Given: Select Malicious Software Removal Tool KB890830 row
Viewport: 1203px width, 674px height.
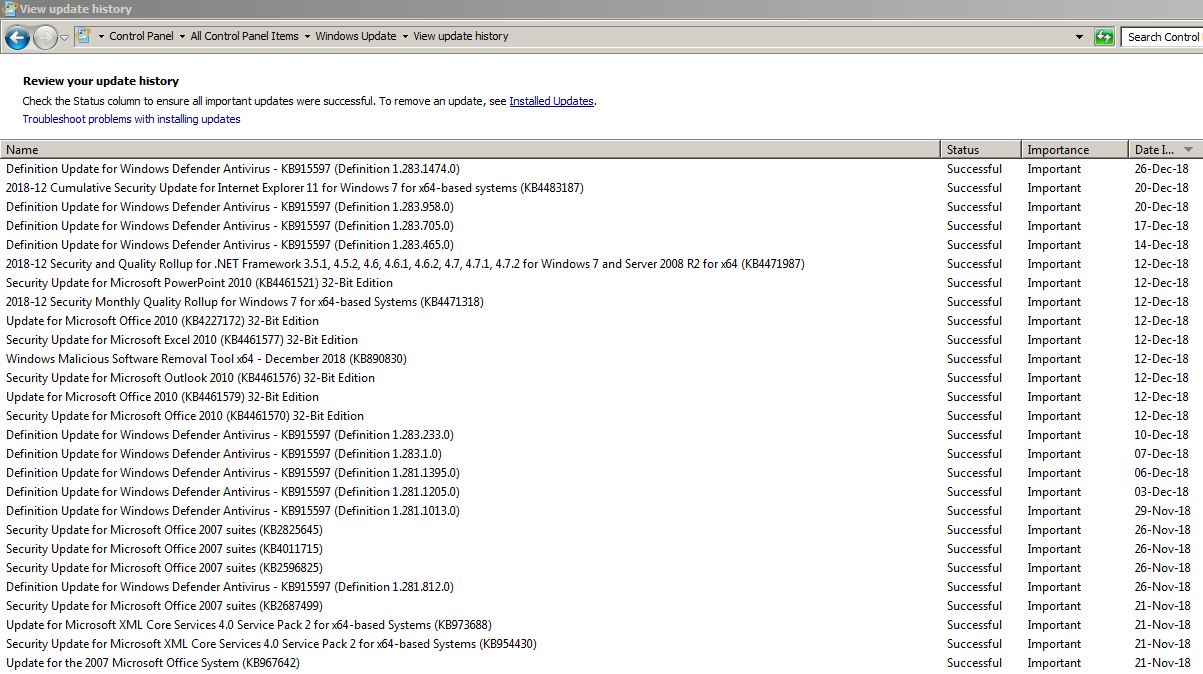Looking at the screenshot, I should [x=600, y=359].
